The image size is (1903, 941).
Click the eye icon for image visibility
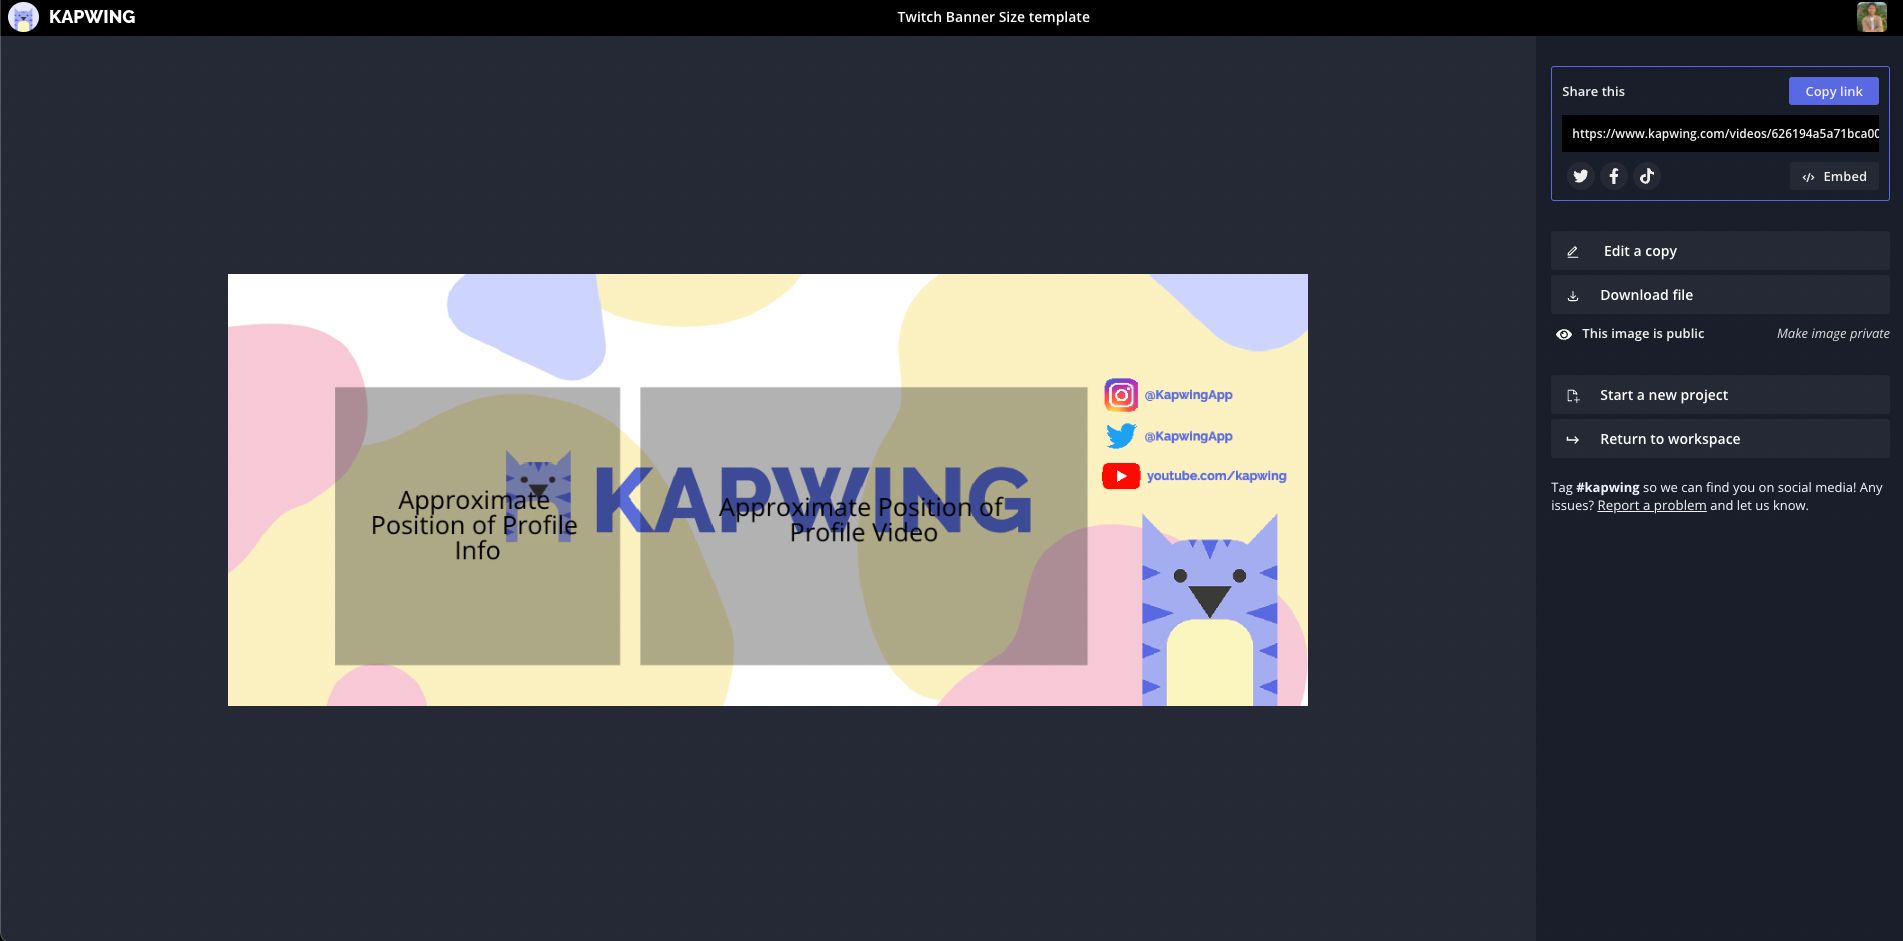click(1564, 334)
